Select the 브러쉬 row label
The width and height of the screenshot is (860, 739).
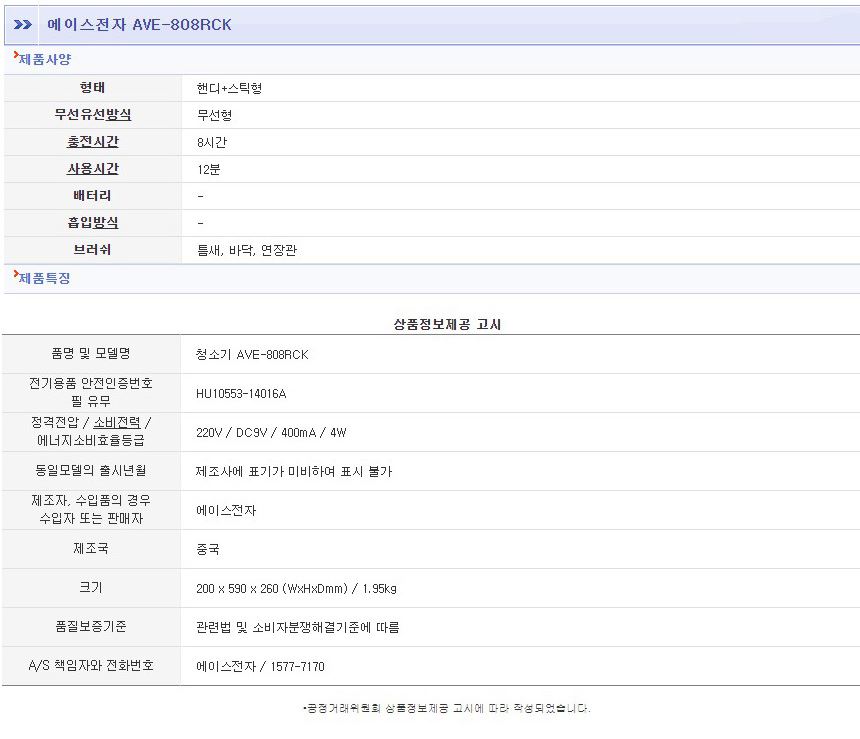93,250
